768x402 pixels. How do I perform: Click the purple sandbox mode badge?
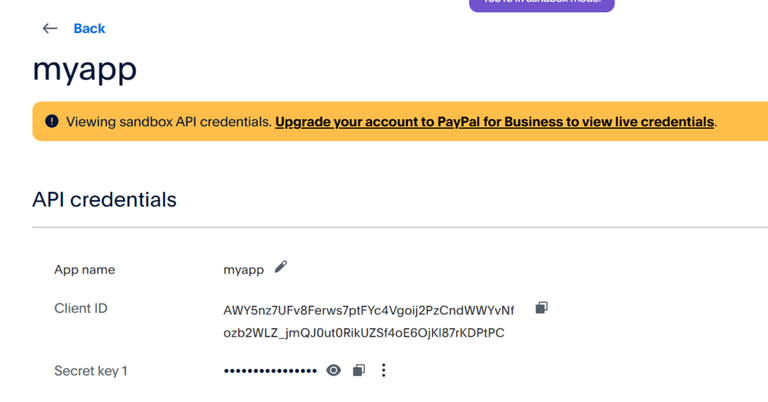point(541,4)
